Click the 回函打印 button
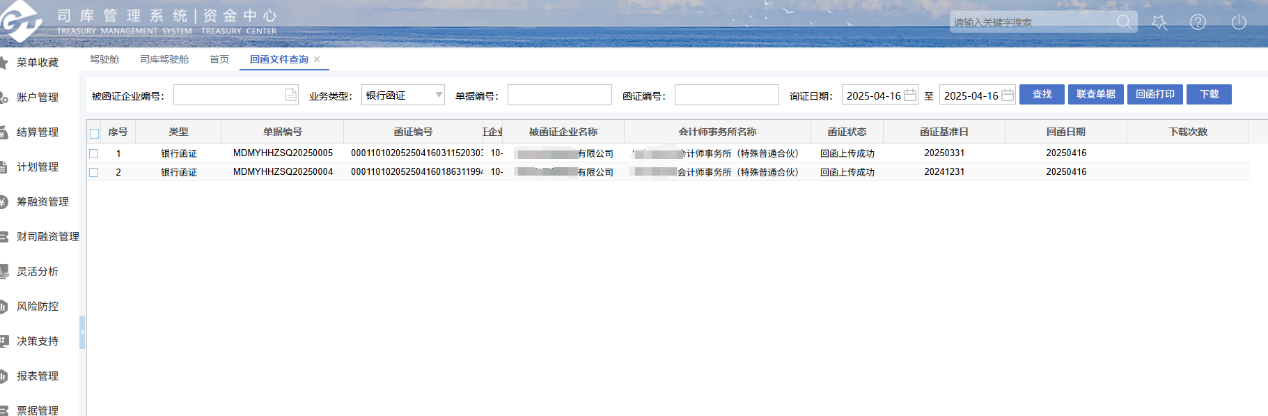Viewport: 1268px width, 416px height. 1155,94
